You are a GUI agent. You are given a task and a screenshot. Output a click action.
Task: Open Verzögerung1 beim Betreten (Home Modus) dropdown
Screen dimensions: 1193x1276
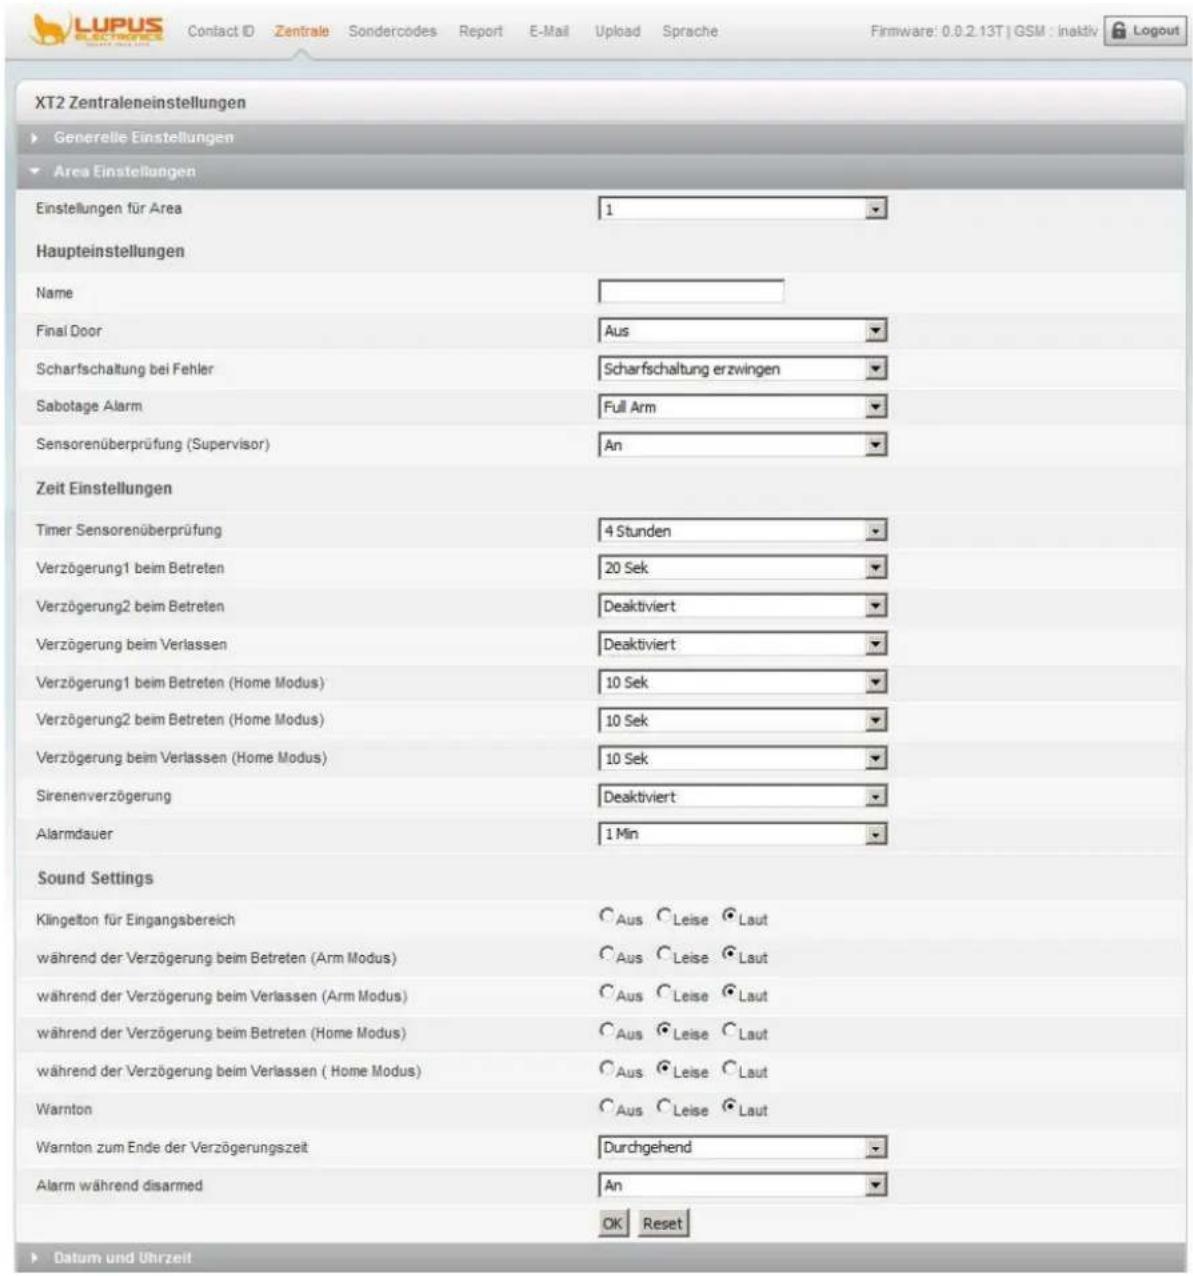(743, 683)
